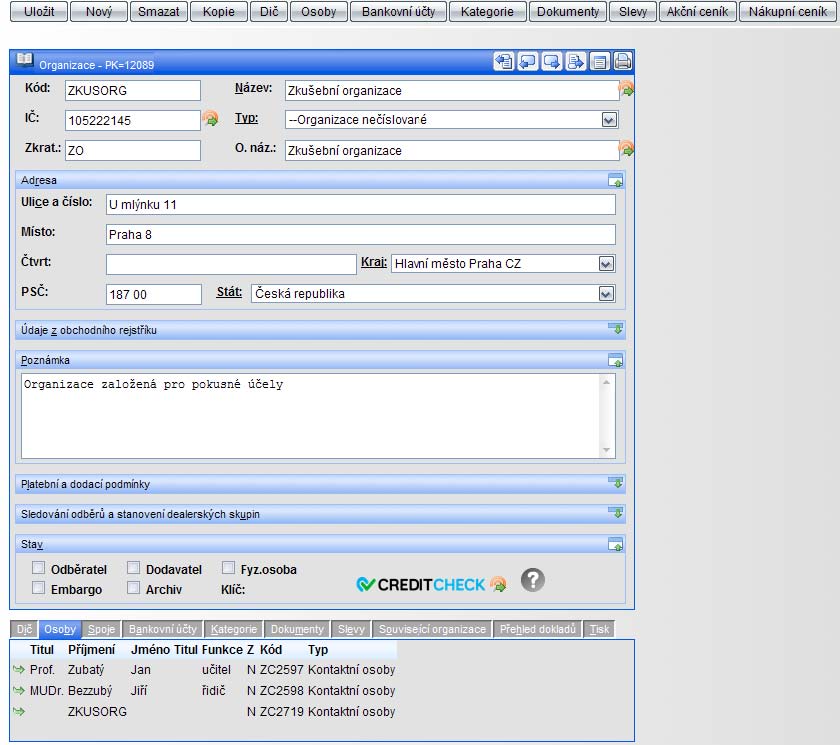Toggle the Embargo checkbox
Viewport: 840px width, 745px height.
coord(39,589)
